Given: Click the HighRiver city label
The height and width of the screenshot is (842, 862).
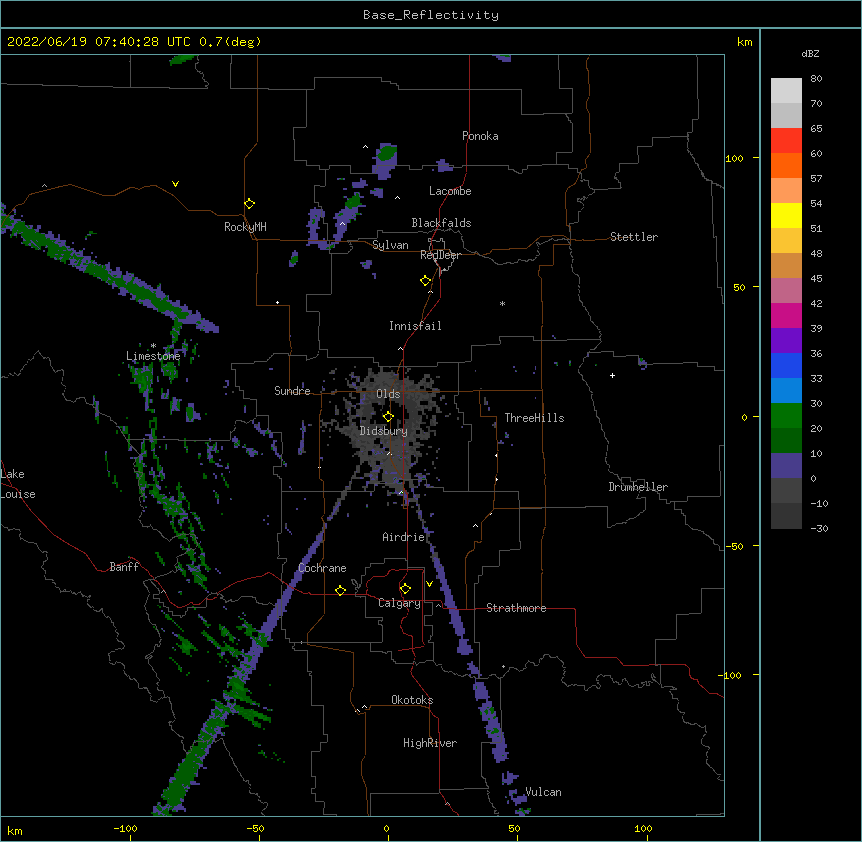Looking at the screenshot, I should click(430, 743).
